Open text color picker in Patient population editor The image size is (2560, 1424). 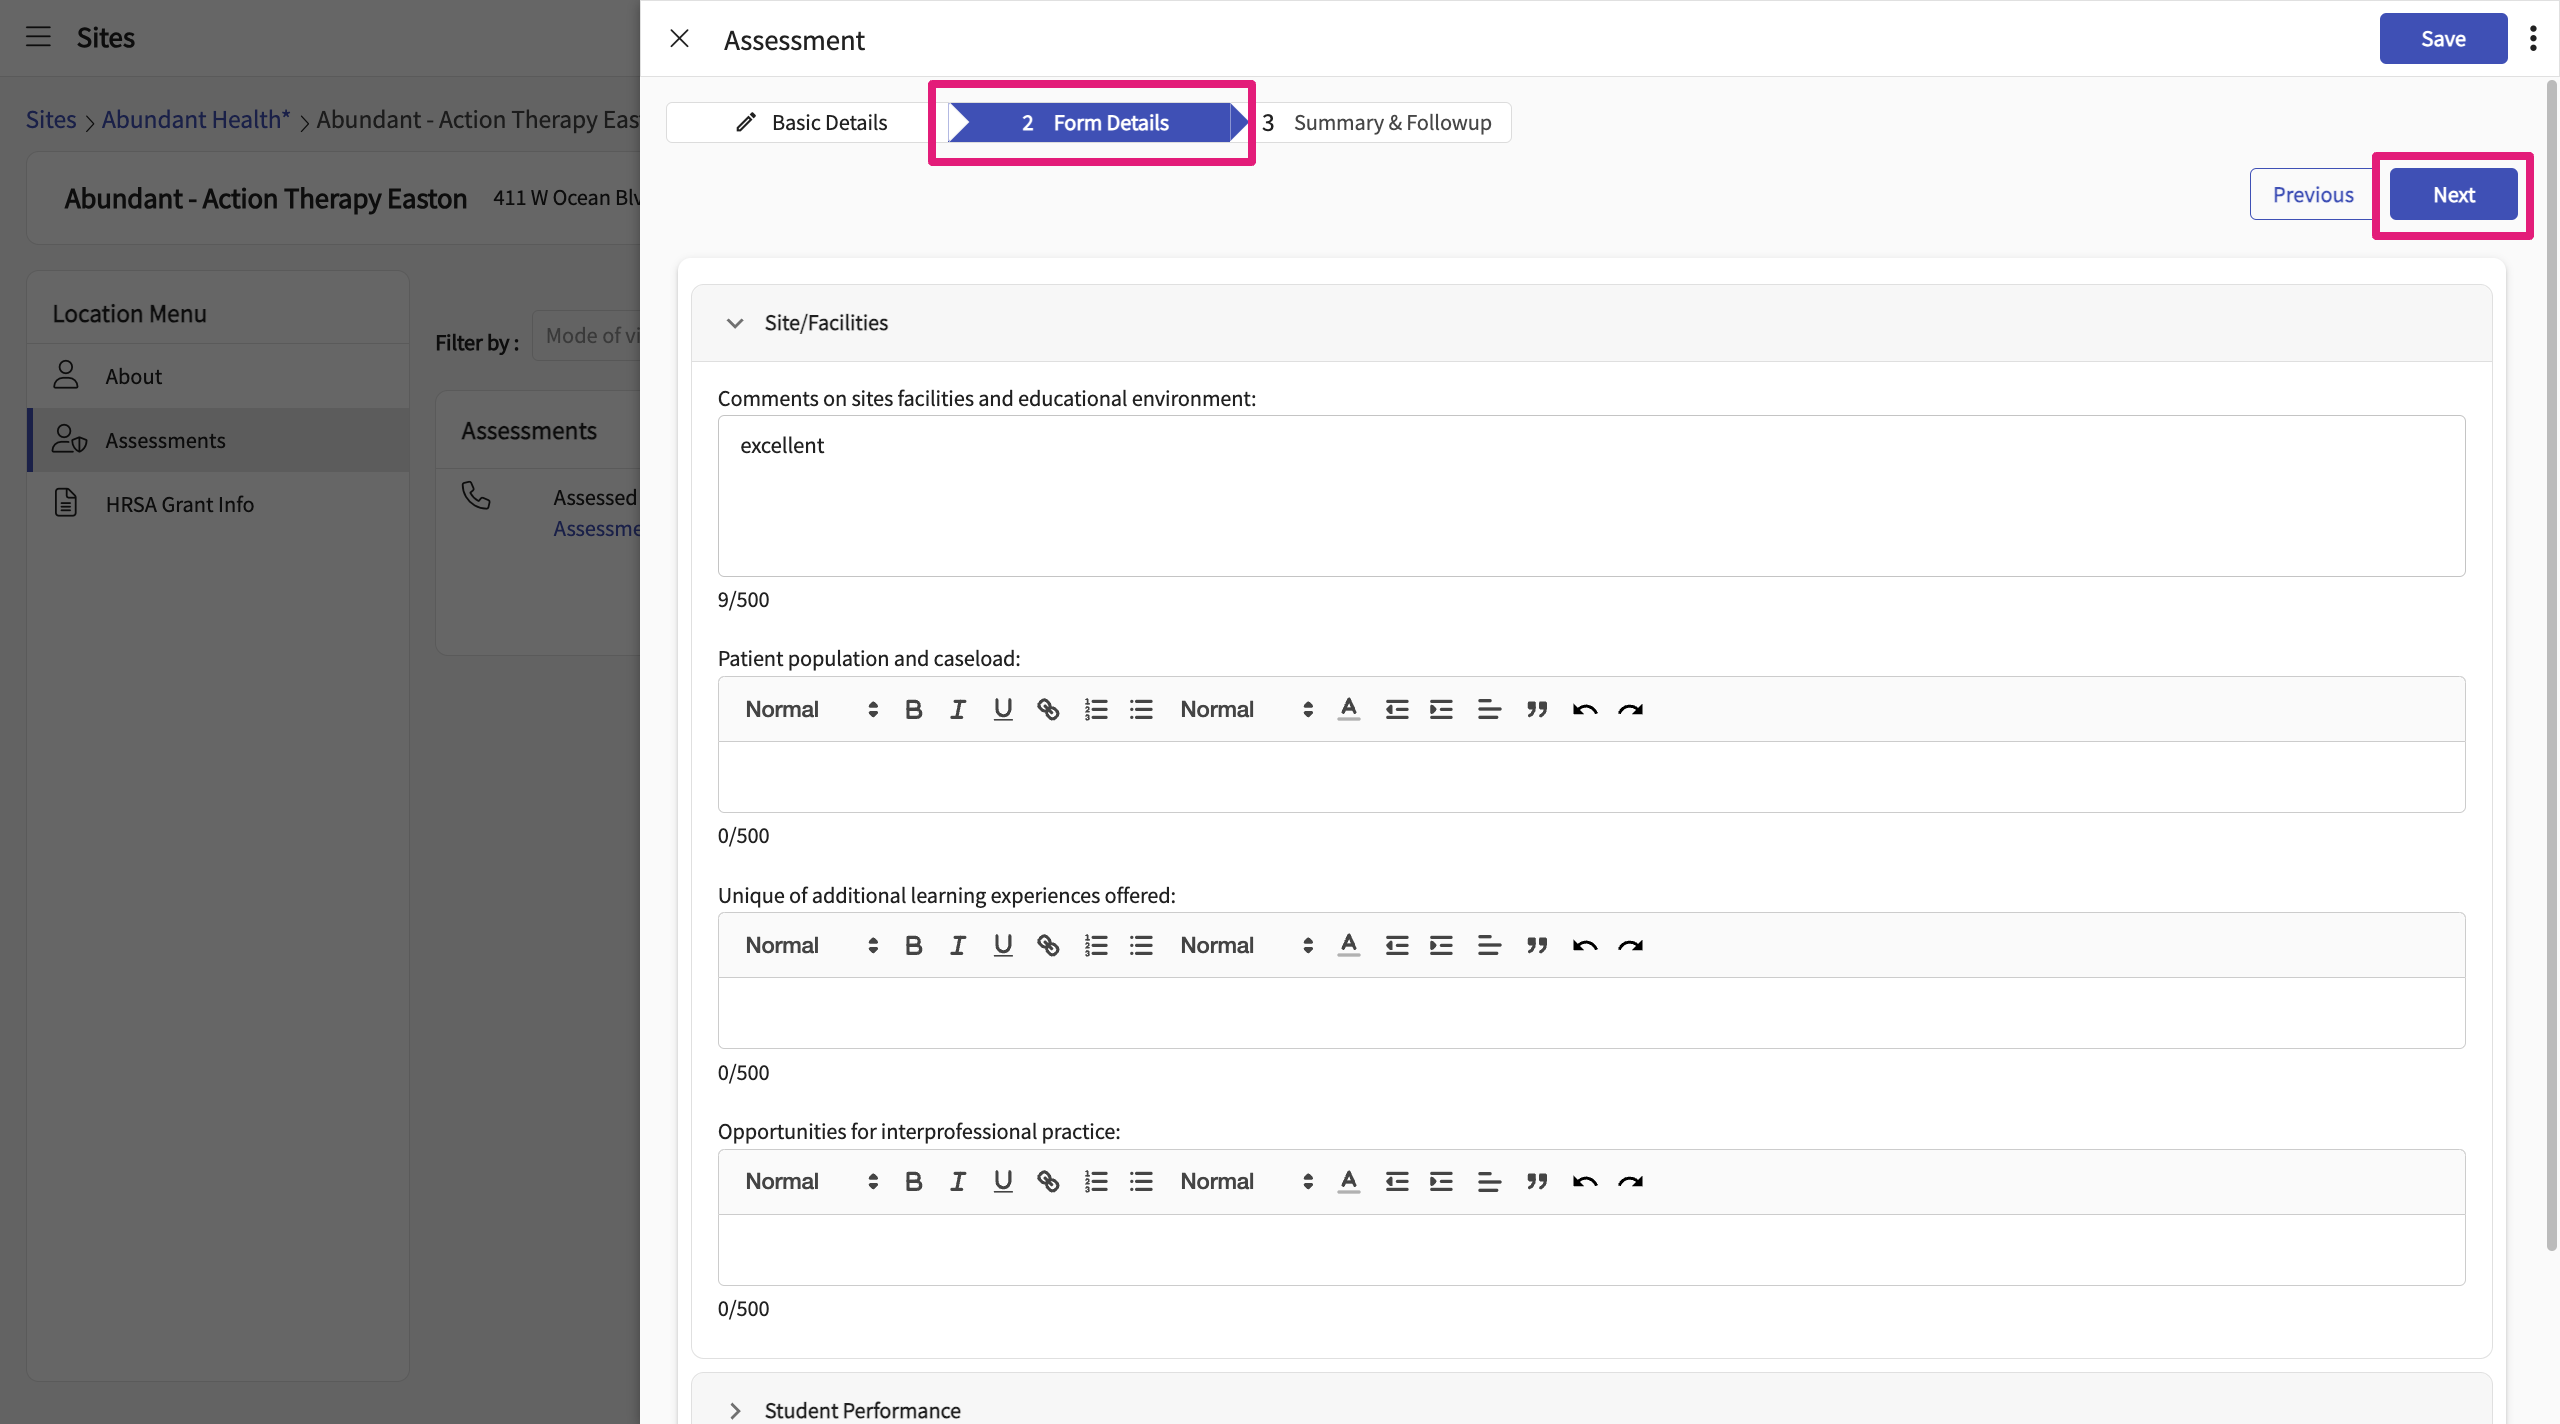[x=1348, y=709]
